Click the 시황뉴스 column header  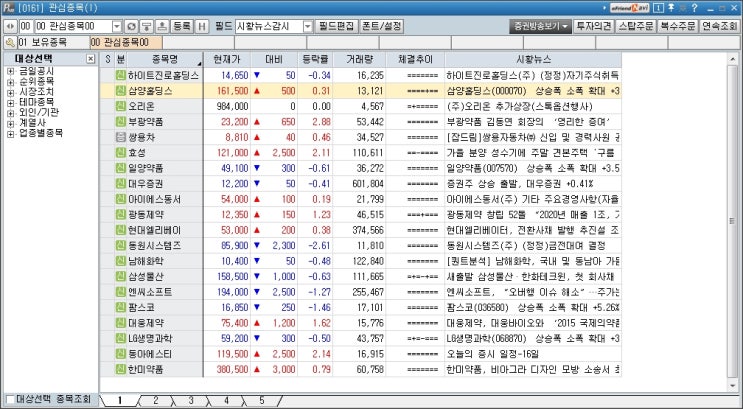[x=533, y=60]
